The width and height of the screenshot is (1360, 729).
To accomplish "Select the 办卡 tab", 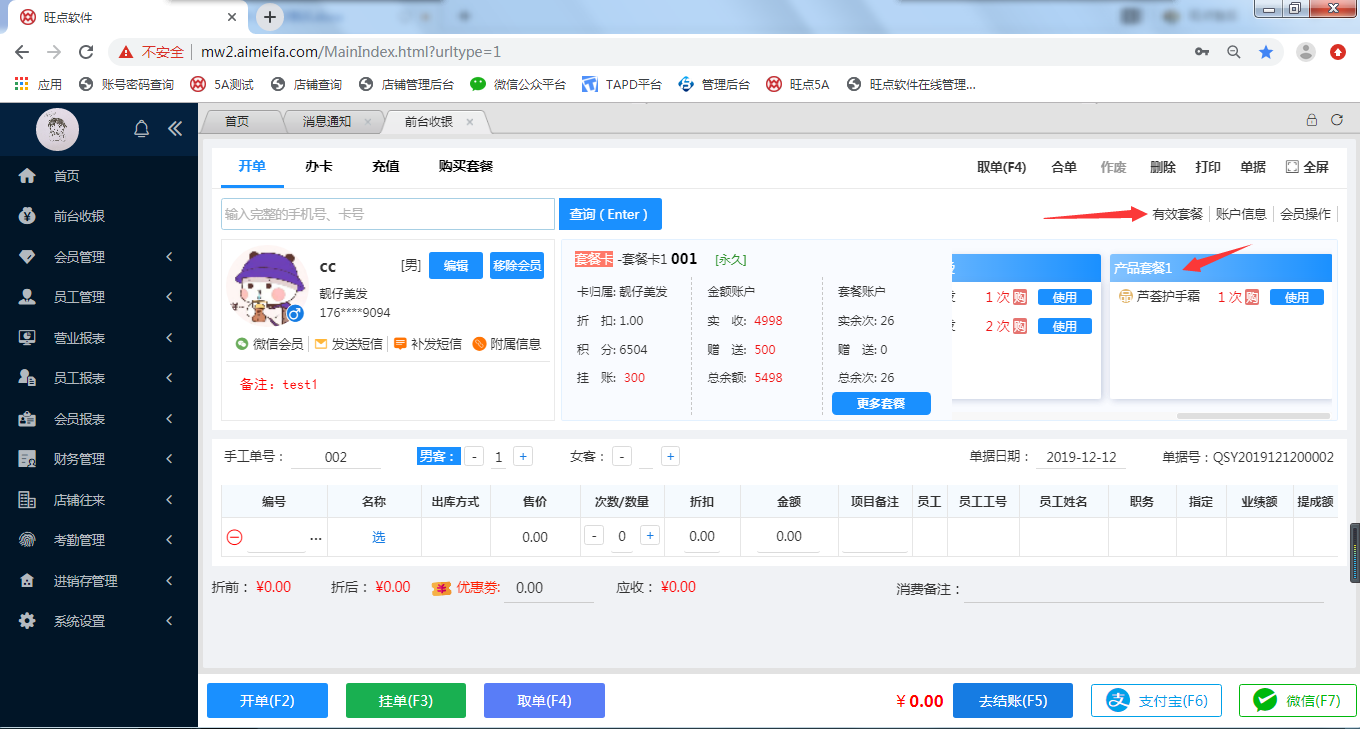I will click(x=319, y=167).
